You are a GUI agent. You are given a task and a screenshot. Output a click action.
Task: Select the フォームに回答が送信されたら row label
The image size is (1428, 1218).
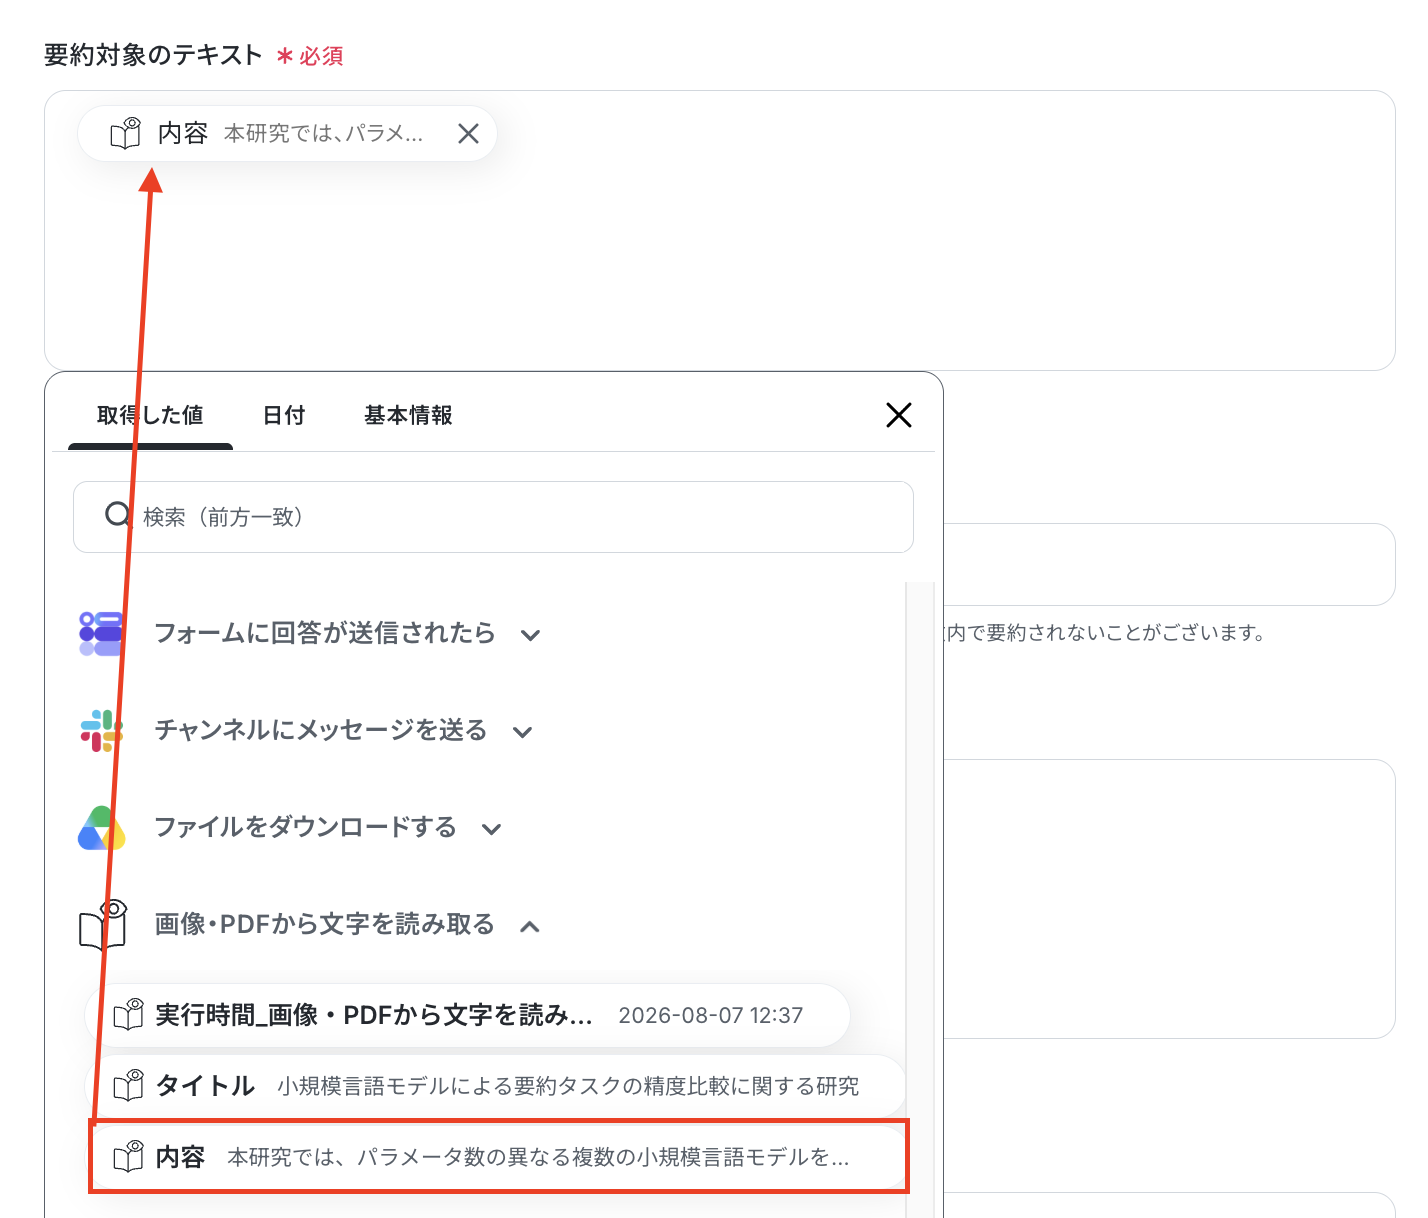pyautogui.click(x=325, y=633)
